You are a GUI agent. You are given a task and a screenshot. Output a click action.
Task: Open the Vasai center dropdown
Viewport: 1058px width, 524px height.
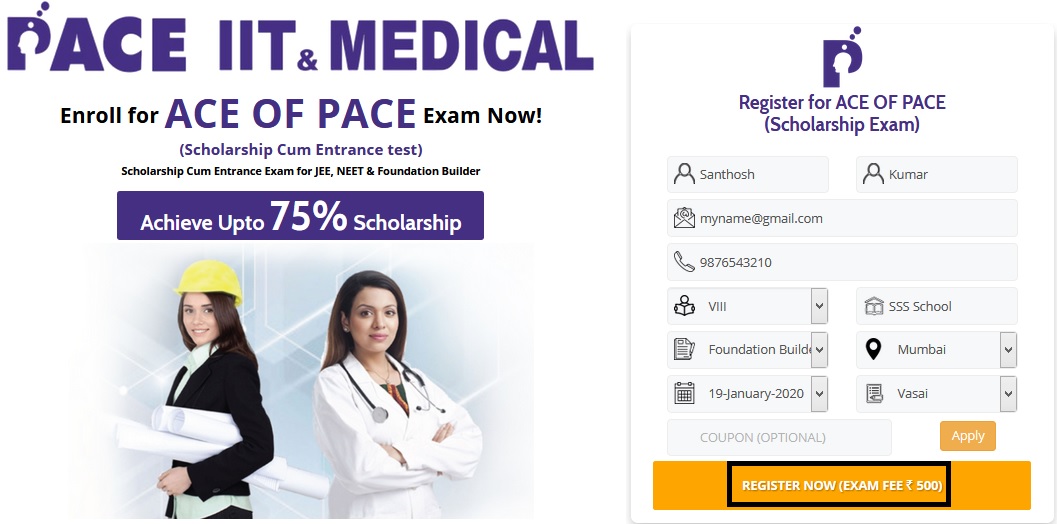1008,393
